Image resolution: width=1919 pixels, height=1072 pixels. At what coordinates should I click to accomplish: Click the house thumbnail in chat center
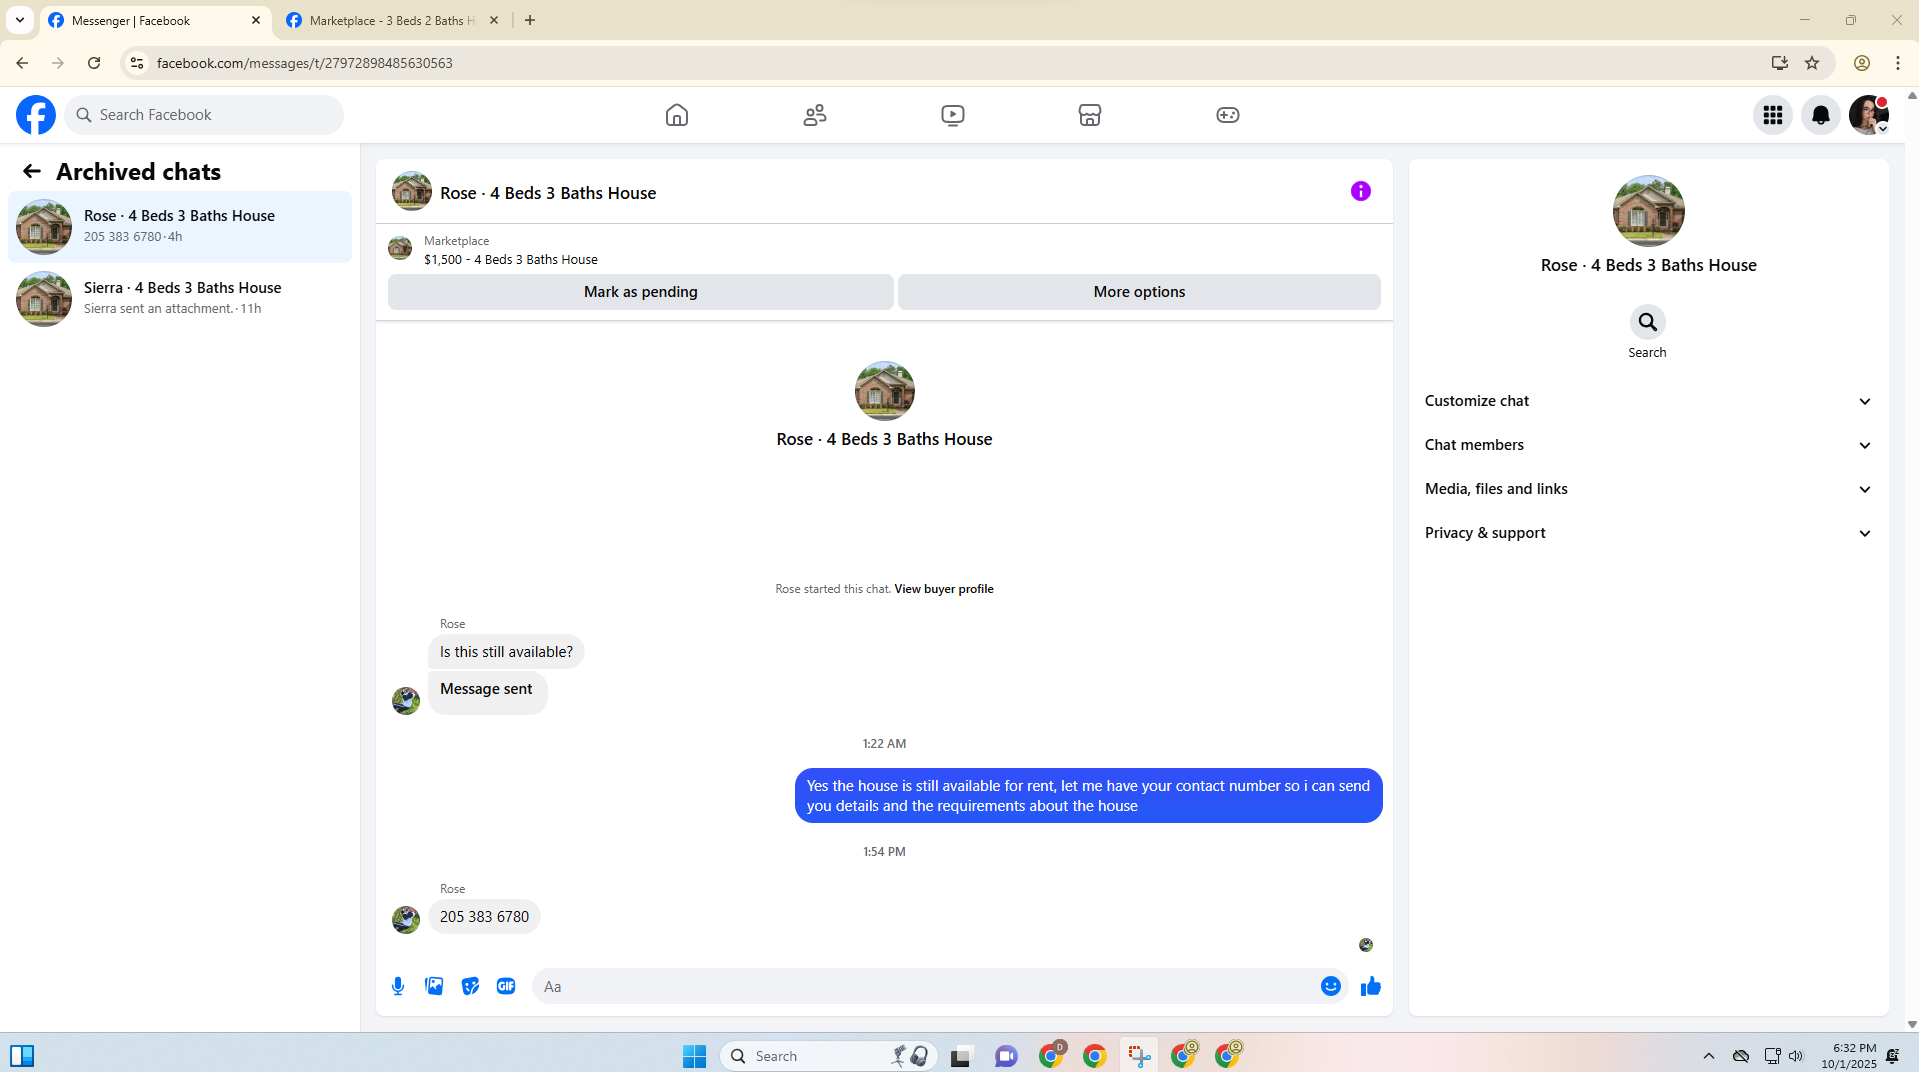[x=885, y=391]
